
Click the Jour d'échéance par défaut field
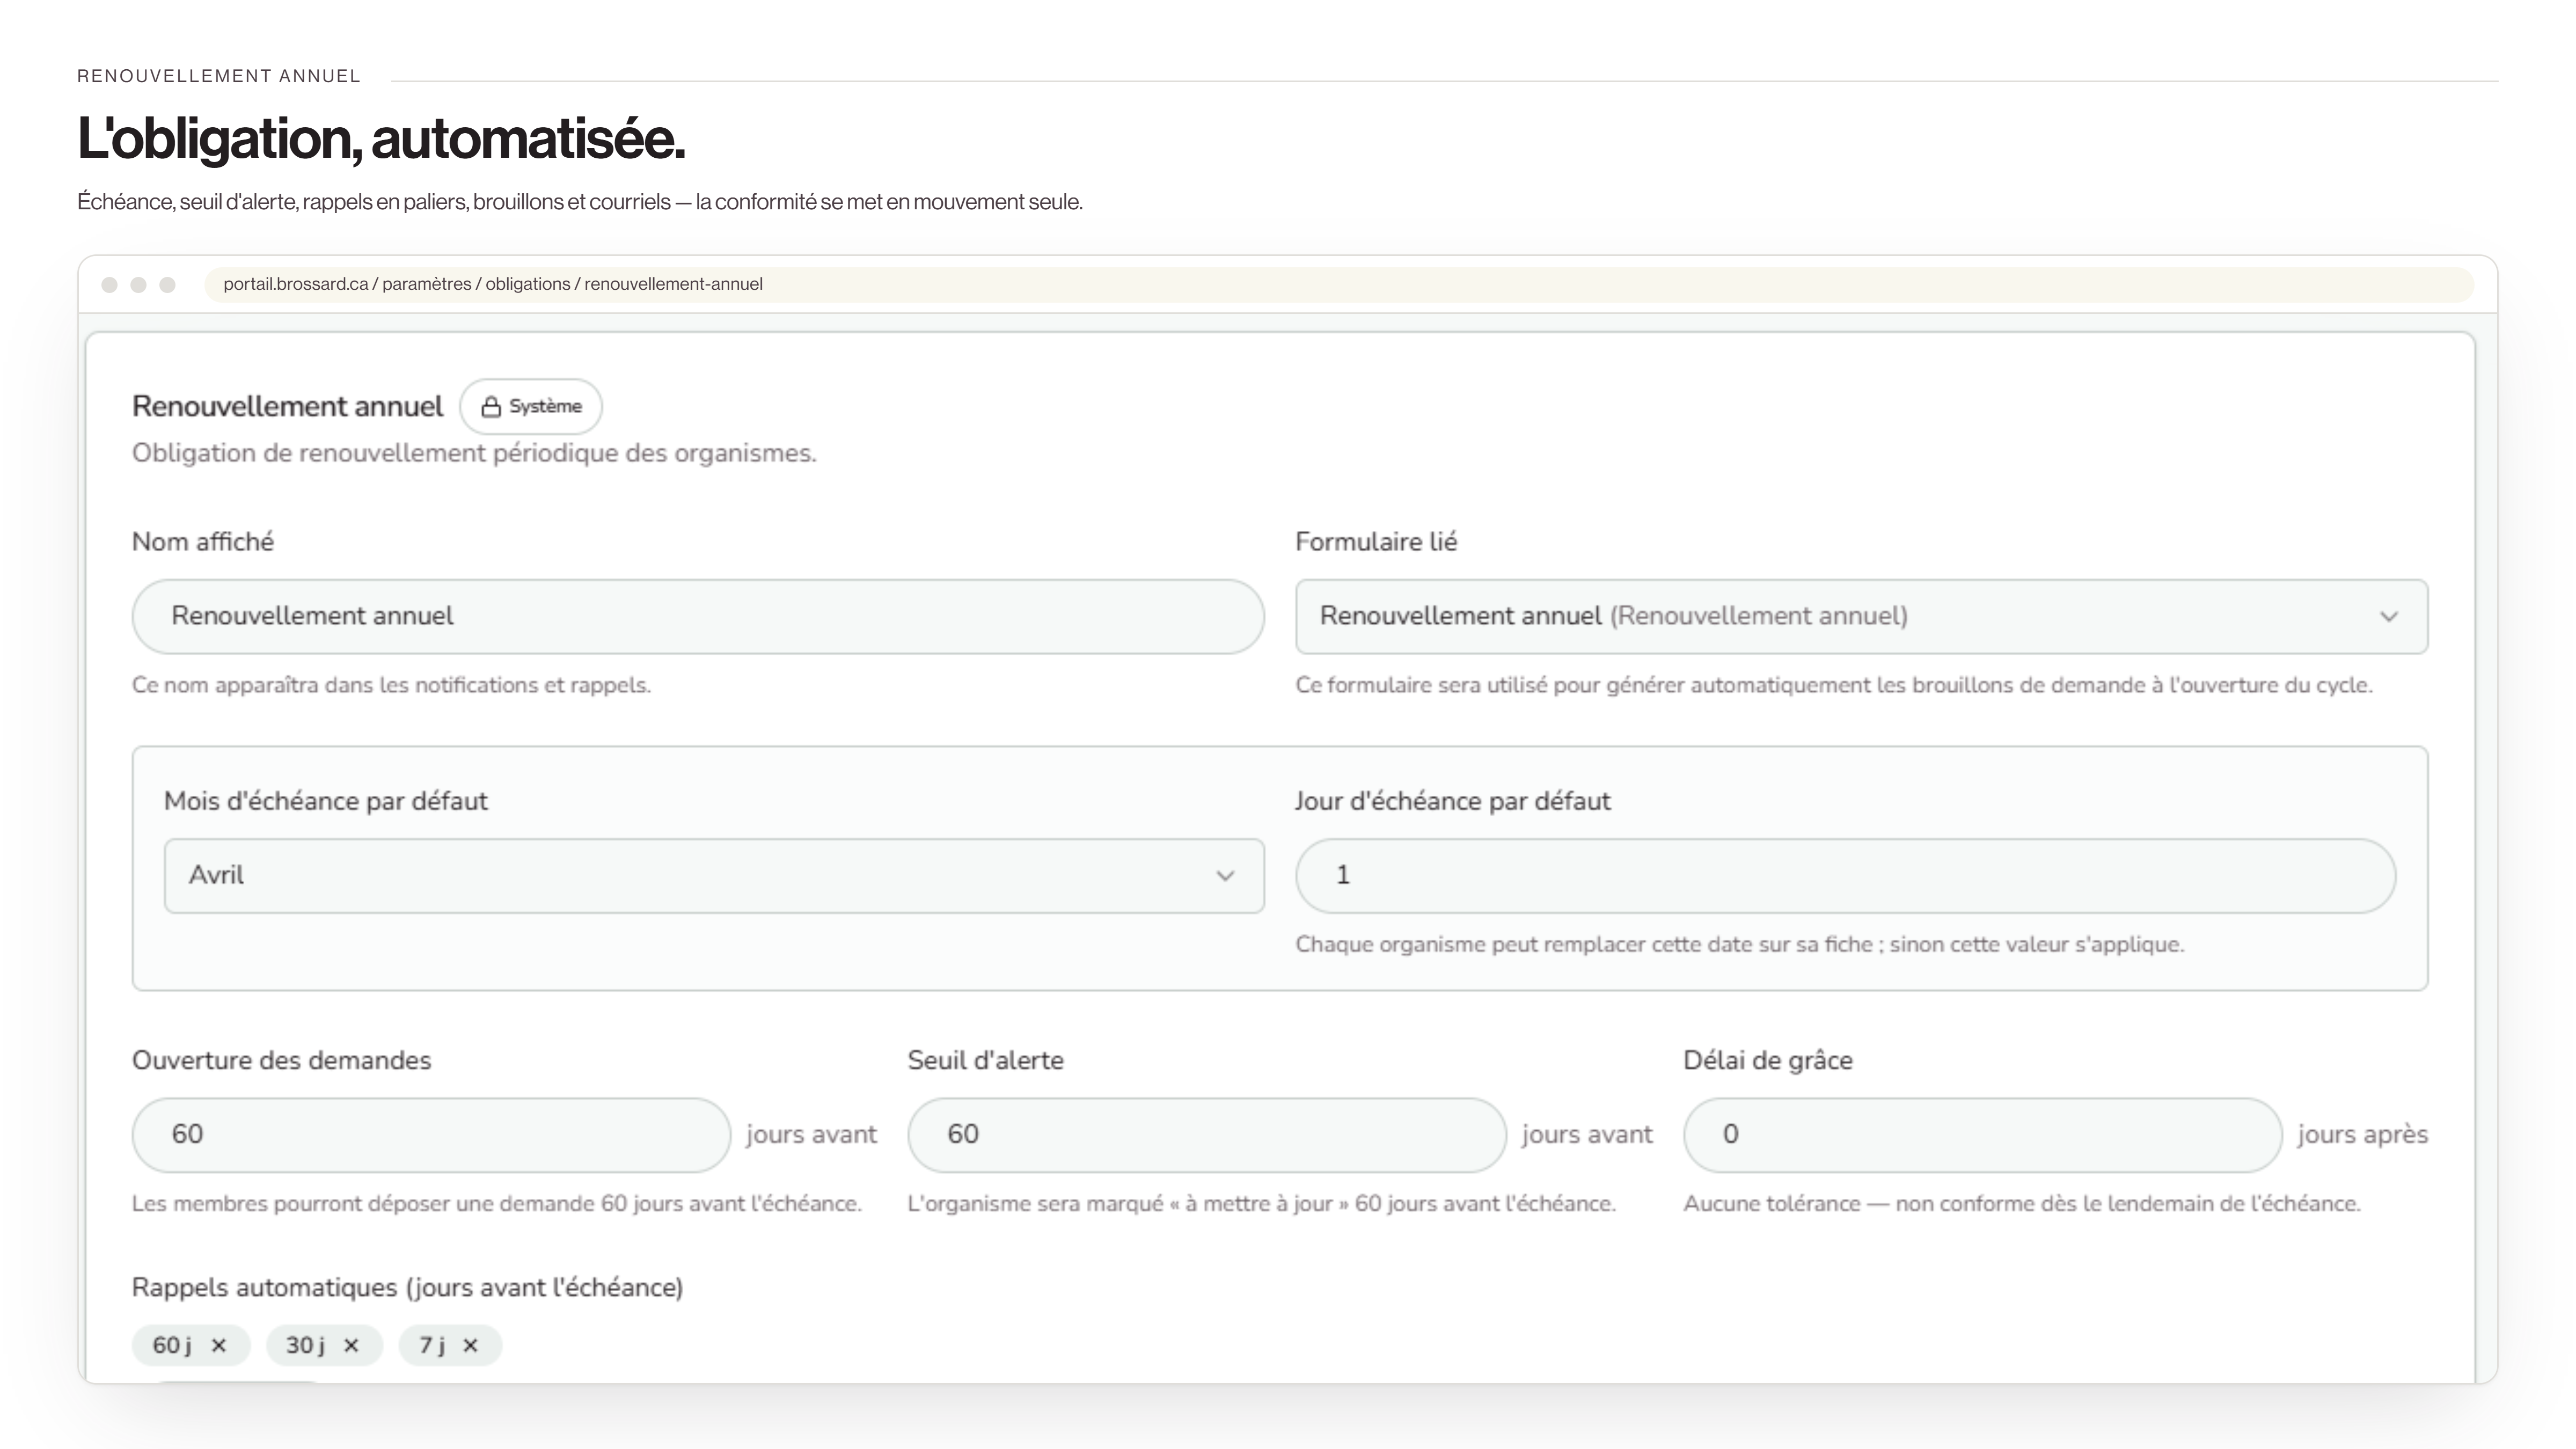click(x=1845, y=875)
